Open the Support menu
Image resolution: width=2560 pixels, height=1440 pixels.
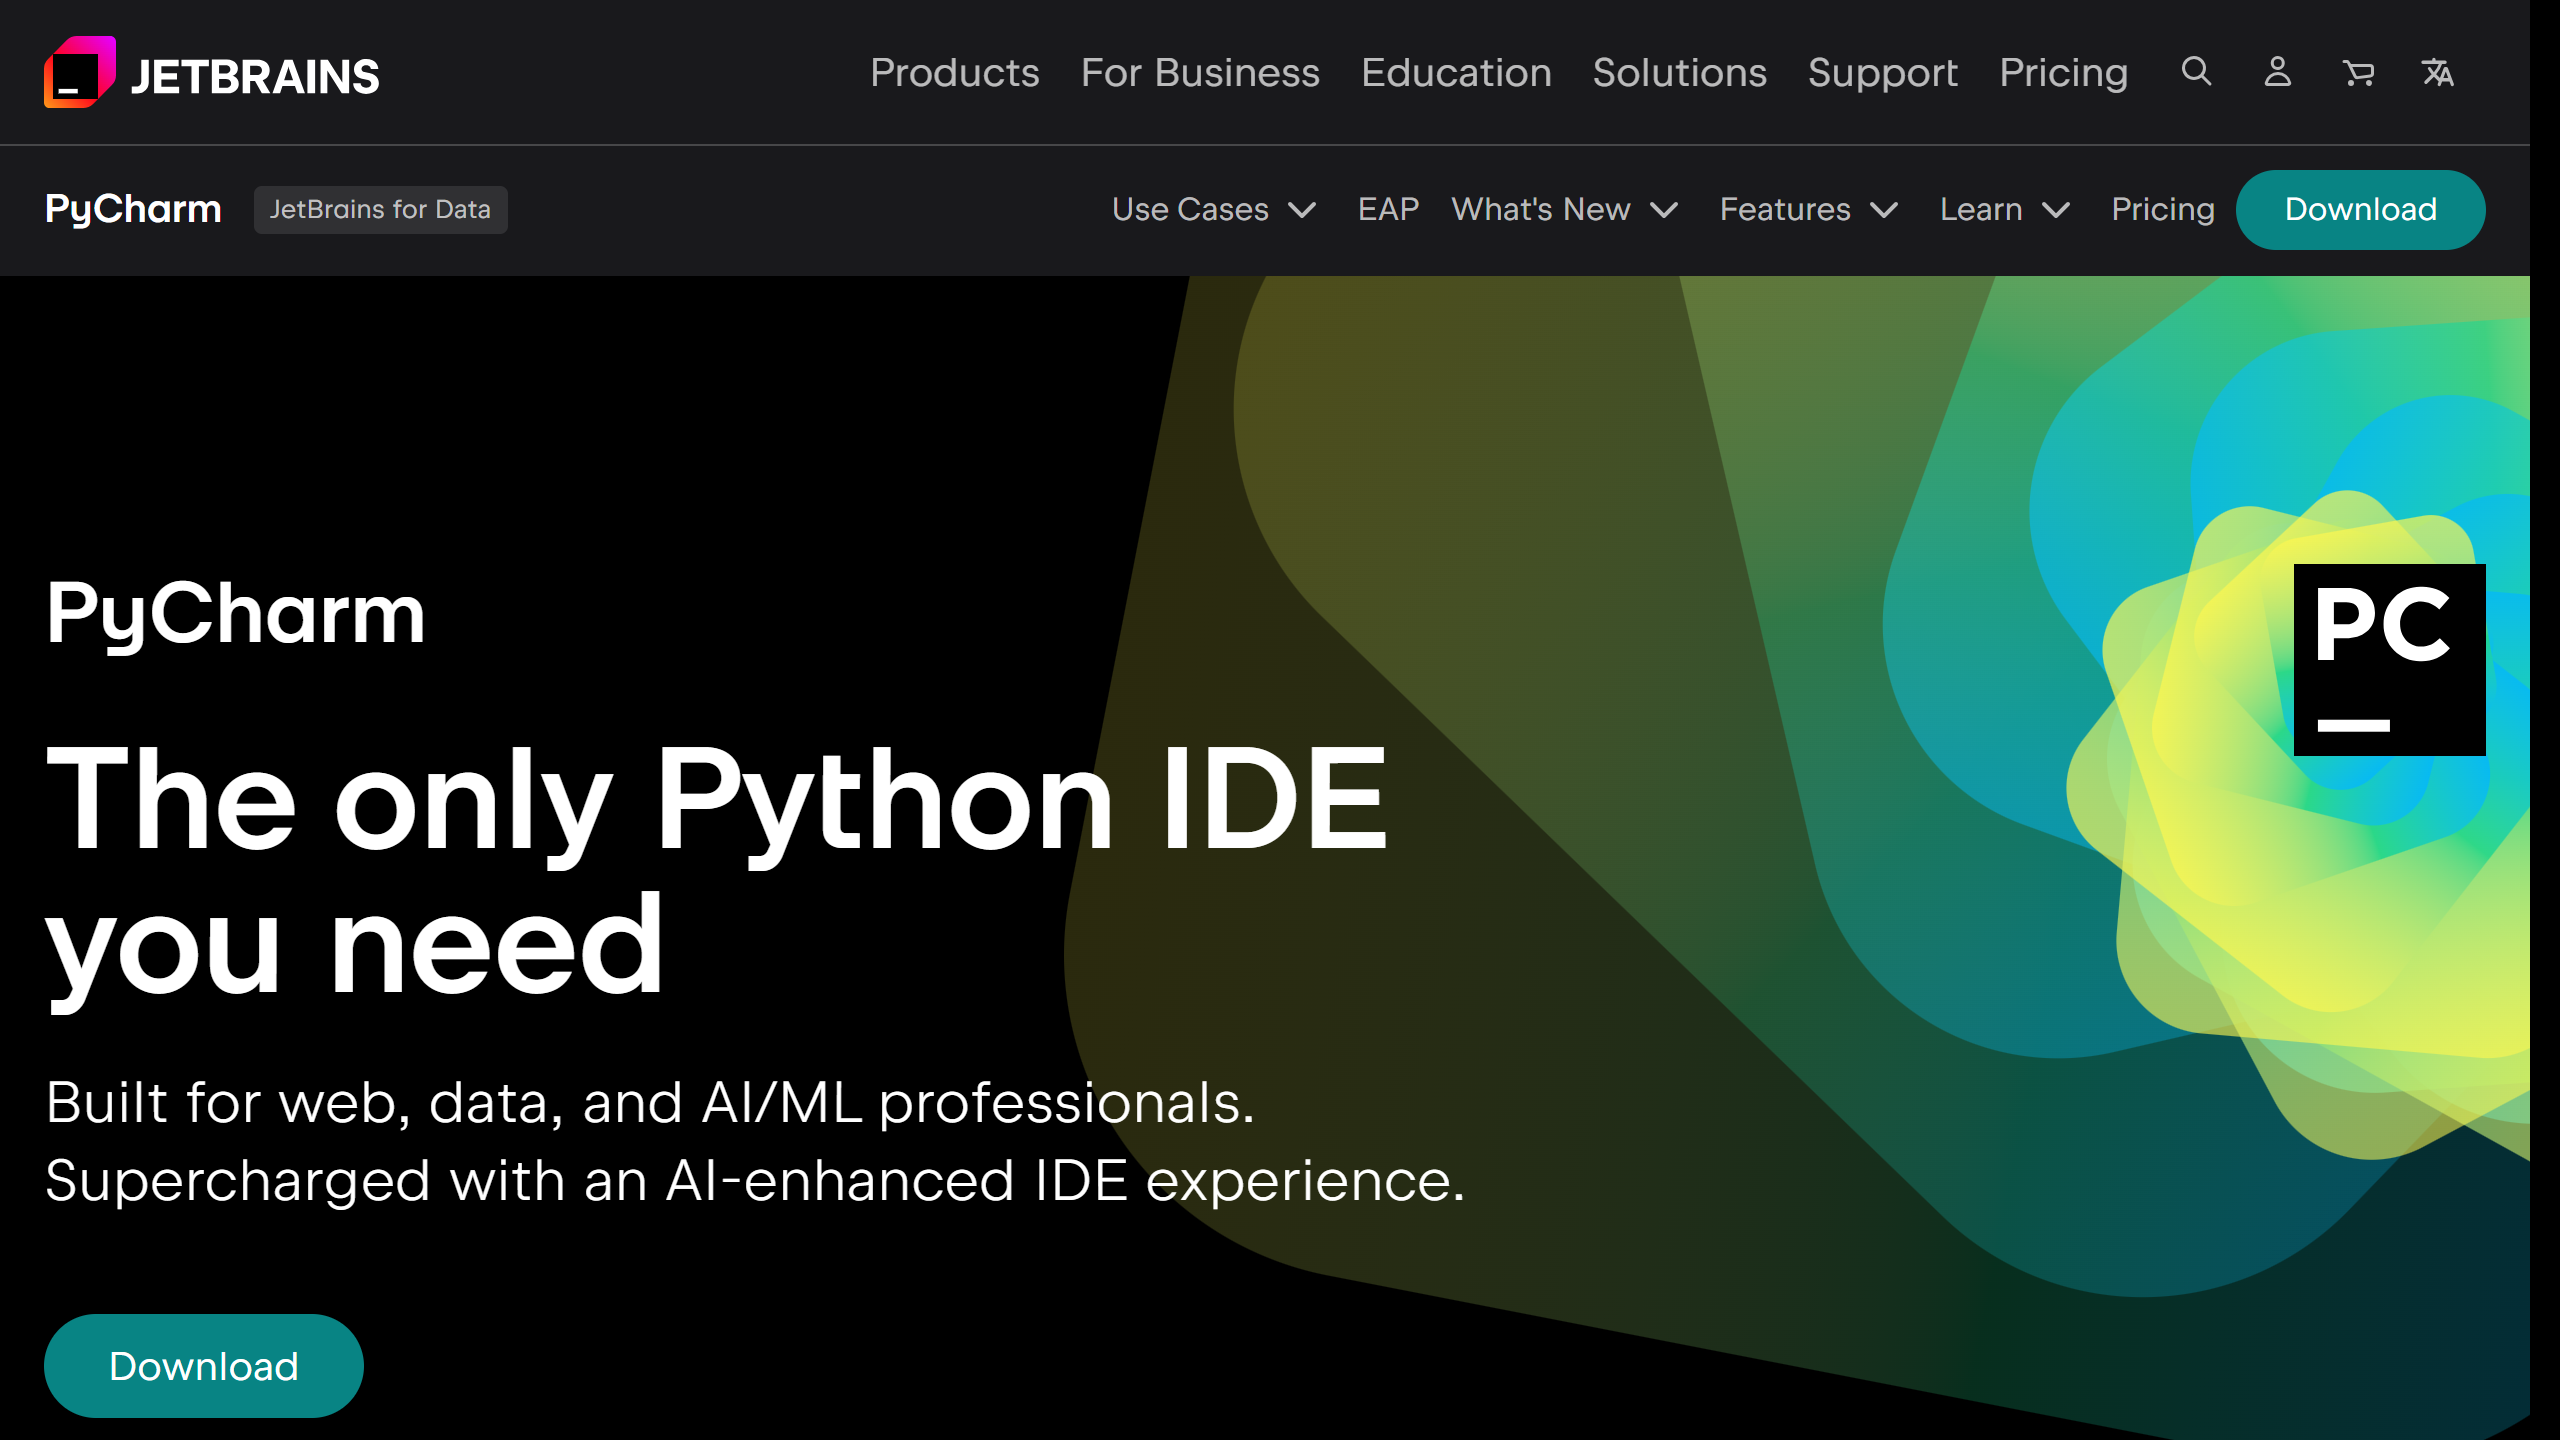tap(1882, 73)
